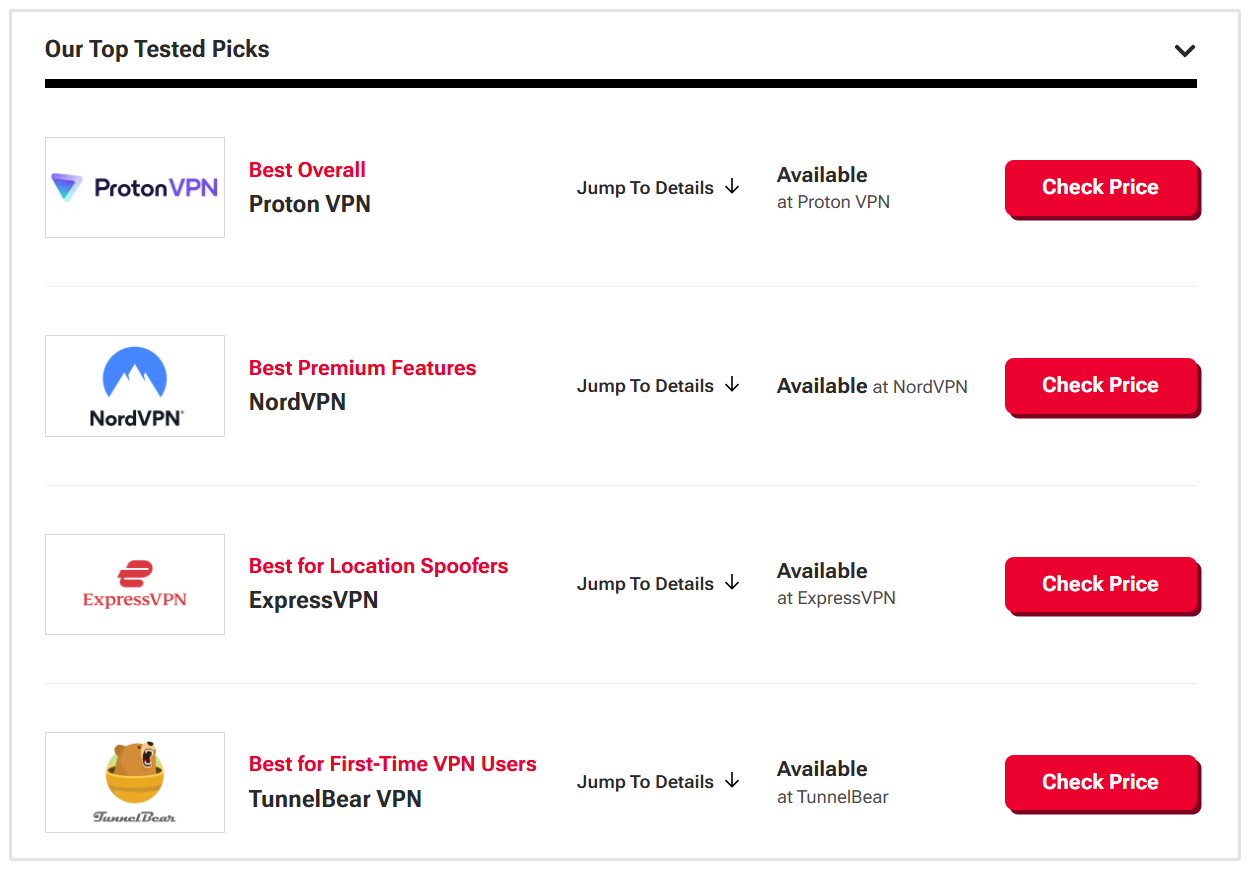Click the down arrow beside Jump To Details for Proton VPN
Image resolution: width=1250 pixels, height=870 pixels.
click(733, 187)
